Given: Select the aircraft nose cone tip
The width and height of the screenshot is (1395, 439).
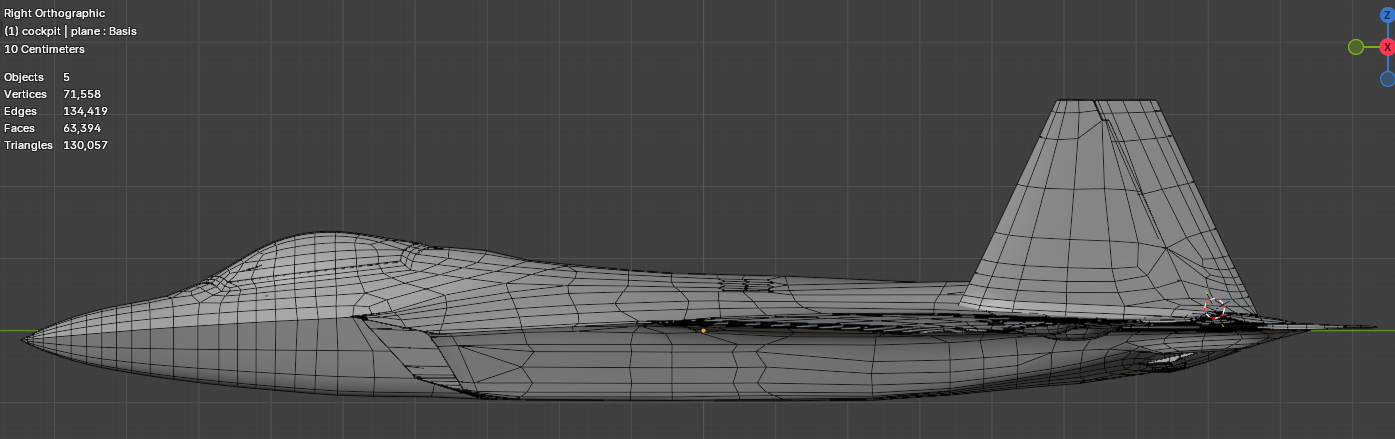Looking at the screenshot, I should point(30,337).
